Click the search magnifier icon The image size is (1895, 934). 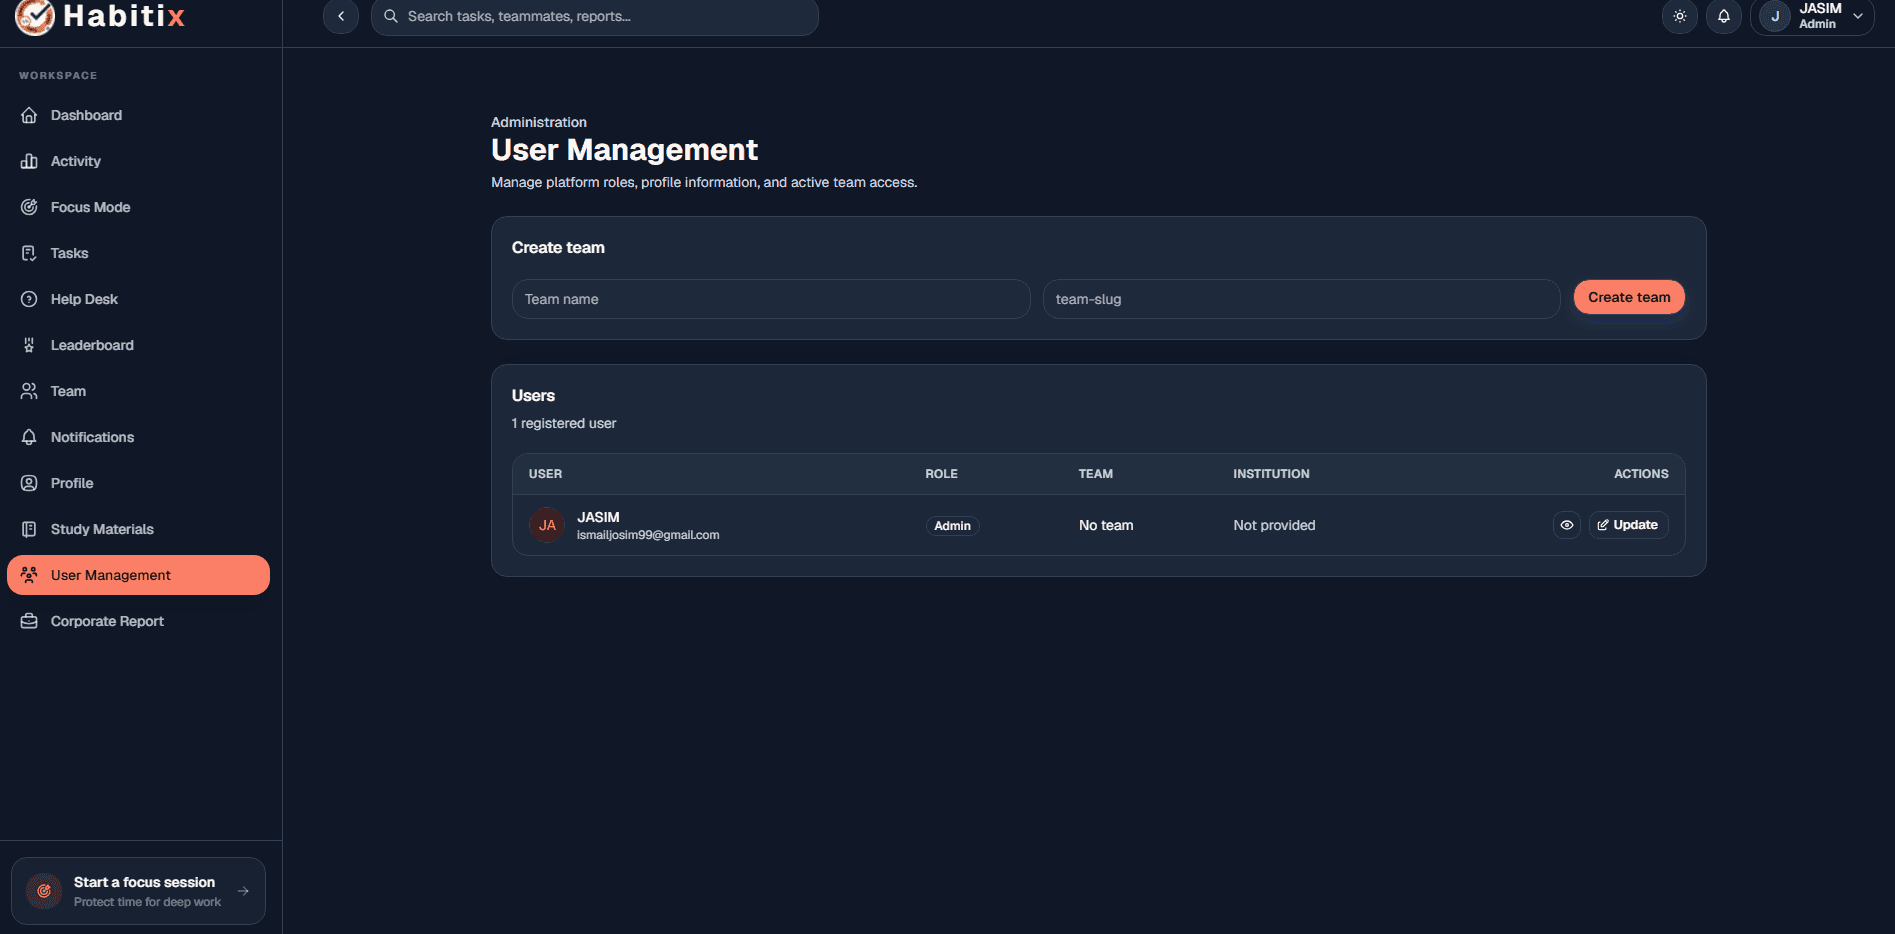pos(391,16)
